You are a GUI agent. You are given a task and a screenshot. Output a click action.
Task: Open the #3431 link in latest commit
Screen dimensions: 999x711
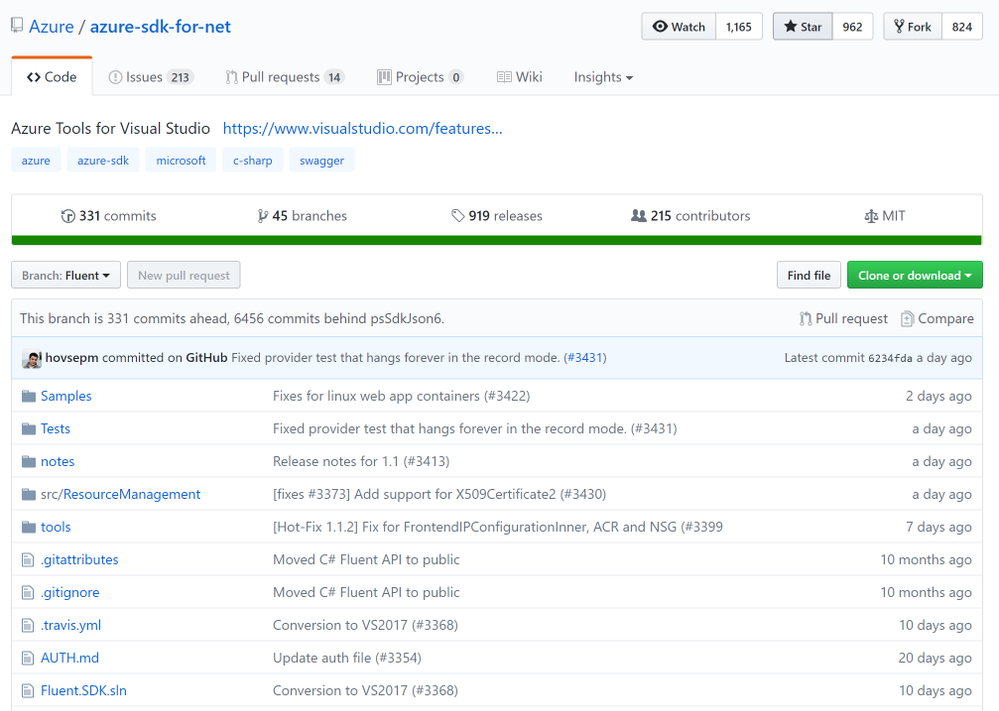coord(585,357)
